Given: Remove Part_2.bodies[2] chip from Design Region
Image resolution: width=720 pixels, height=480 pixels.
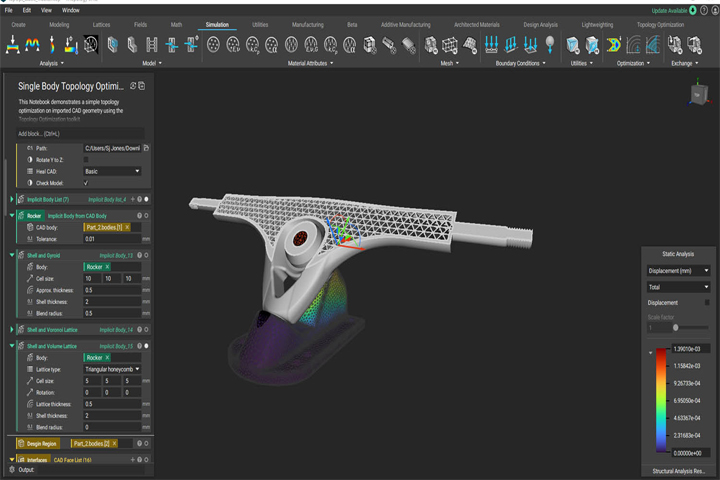Looking at the screenshot, I should click(x=114, y=443).
